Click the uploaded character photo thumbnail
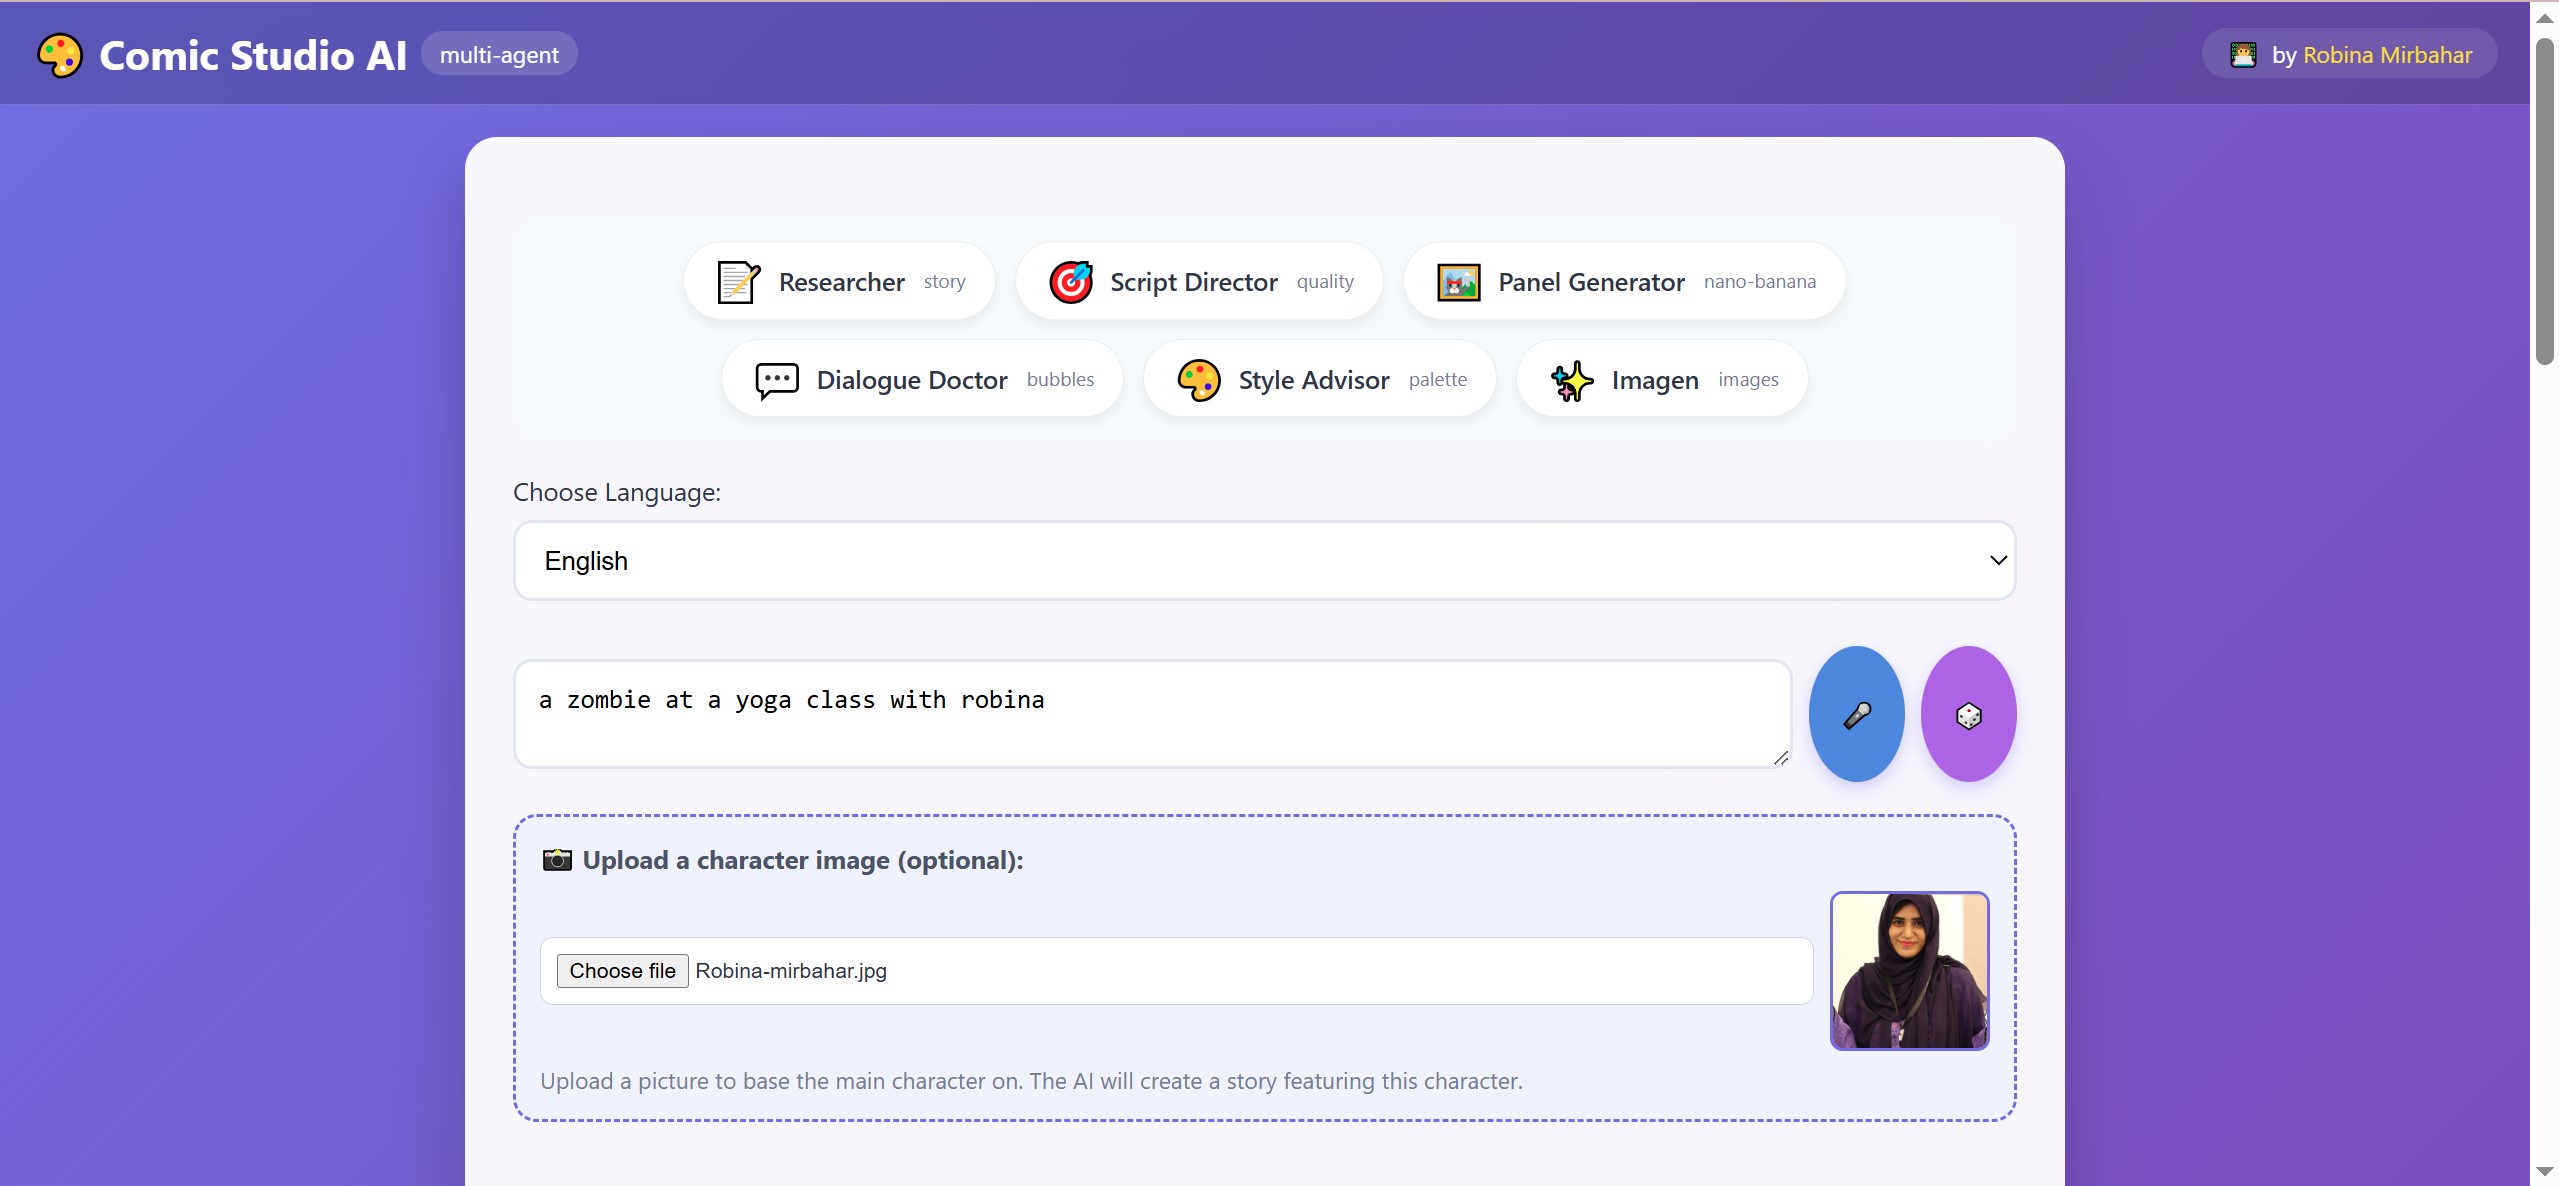This screenshot has width=2559, height=1186. 1908,970
